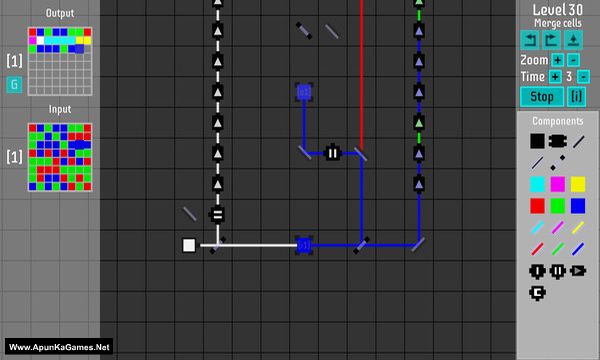Select the red filter mirror
600x360 pixels.
[537, 249]
